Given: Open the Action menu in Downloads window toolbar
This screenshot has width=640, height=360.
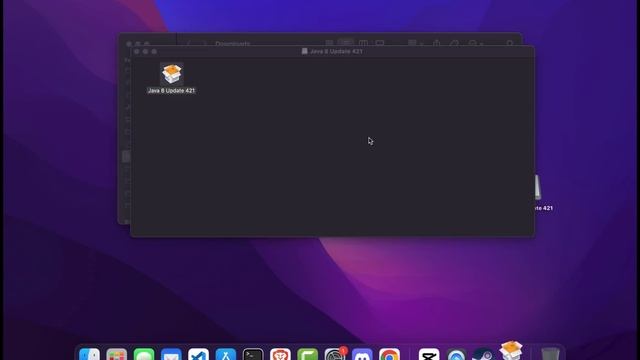Looking at the screenshot, I should coord(476,43).
